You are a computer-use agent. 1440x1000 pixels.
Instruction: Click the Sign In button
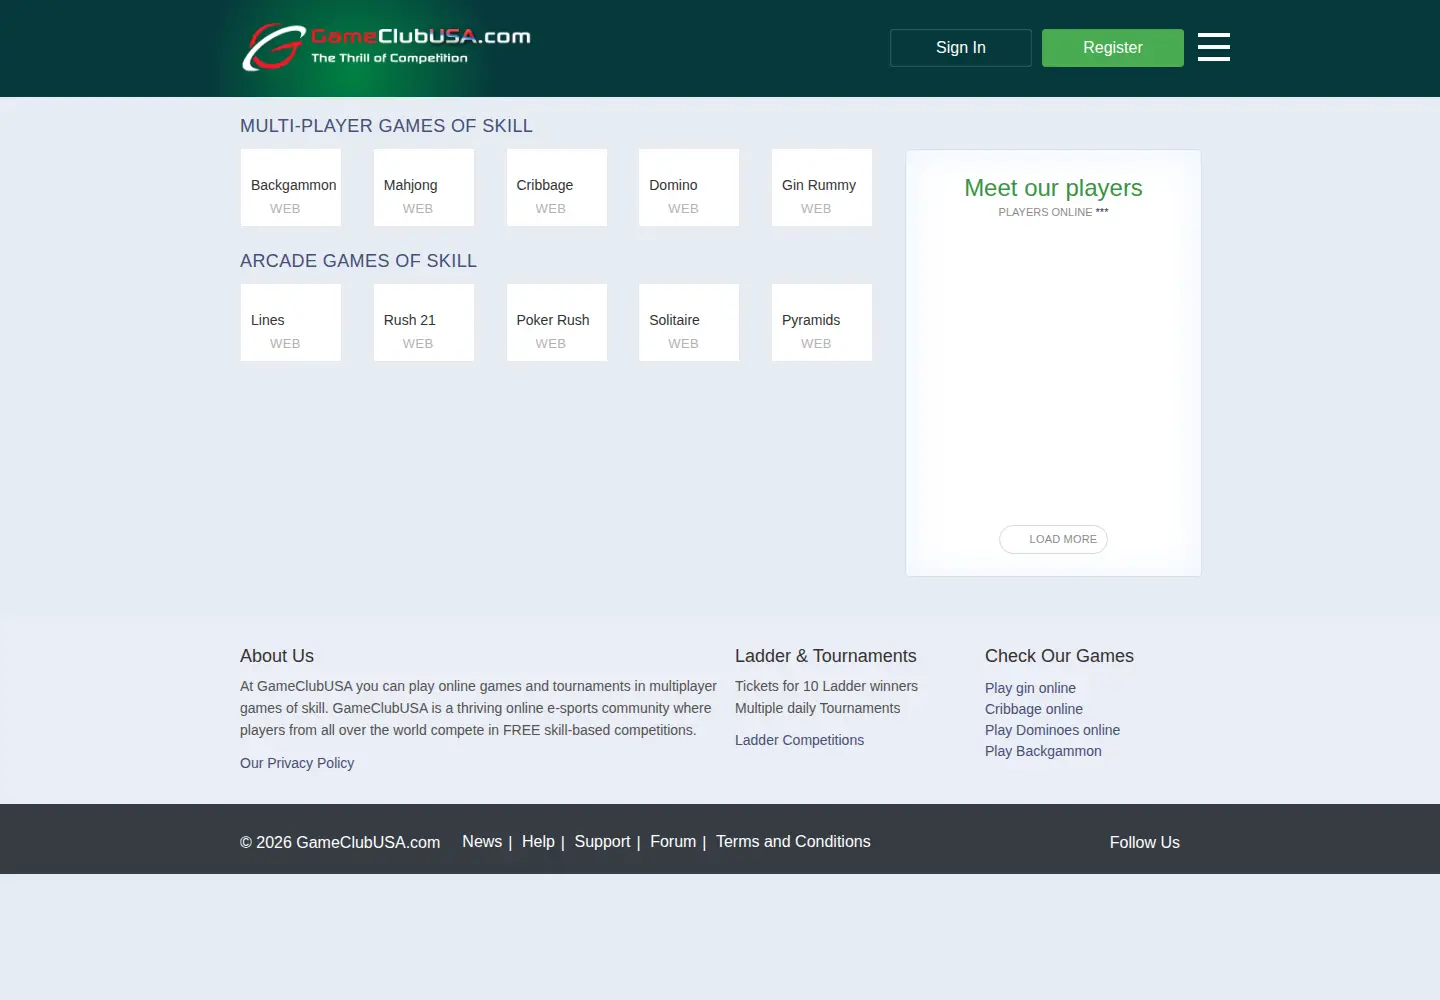coord(960,48)
